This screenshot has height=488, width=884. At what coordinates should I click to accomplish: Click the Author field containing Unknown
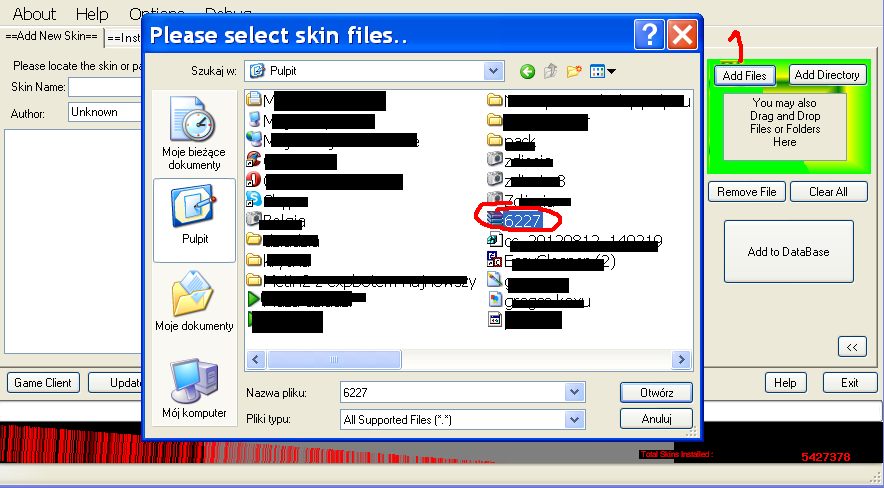(105, 112)
